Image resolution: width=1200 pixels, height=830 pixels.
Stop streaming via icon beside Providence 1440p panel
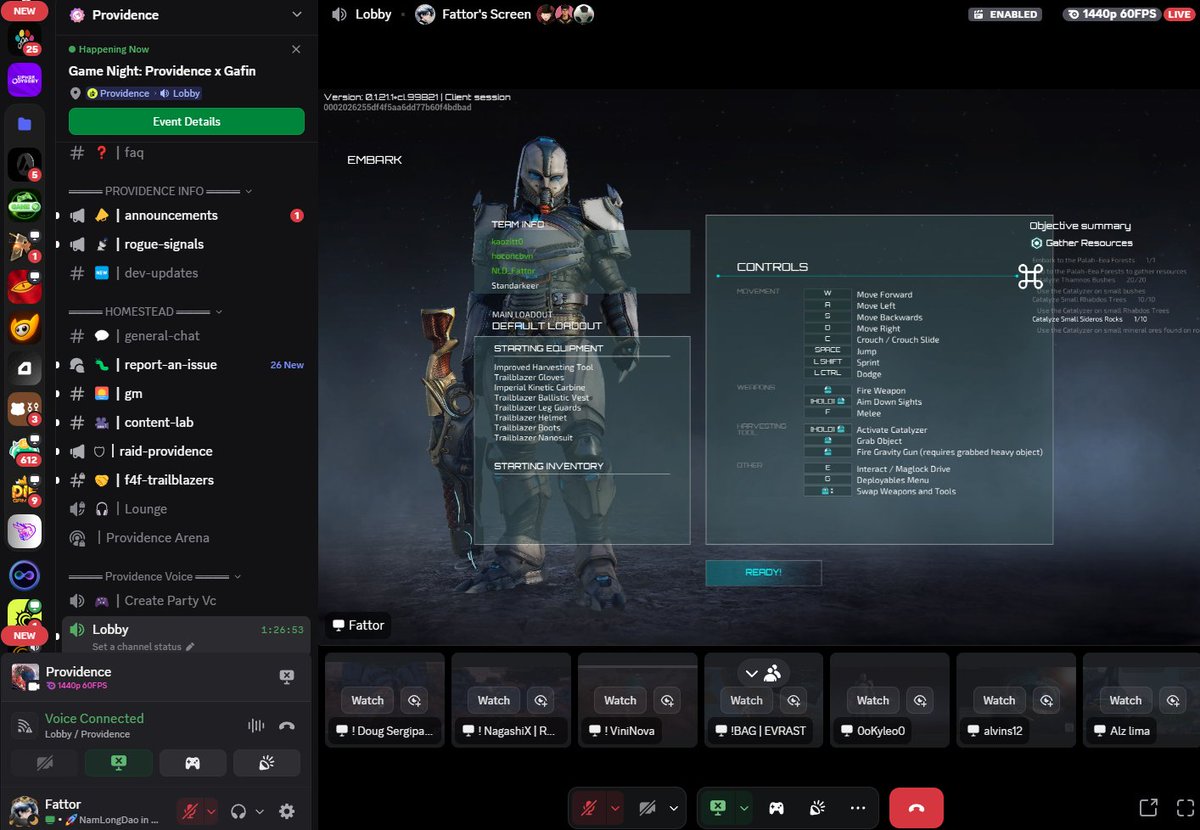tap(286, 678)
